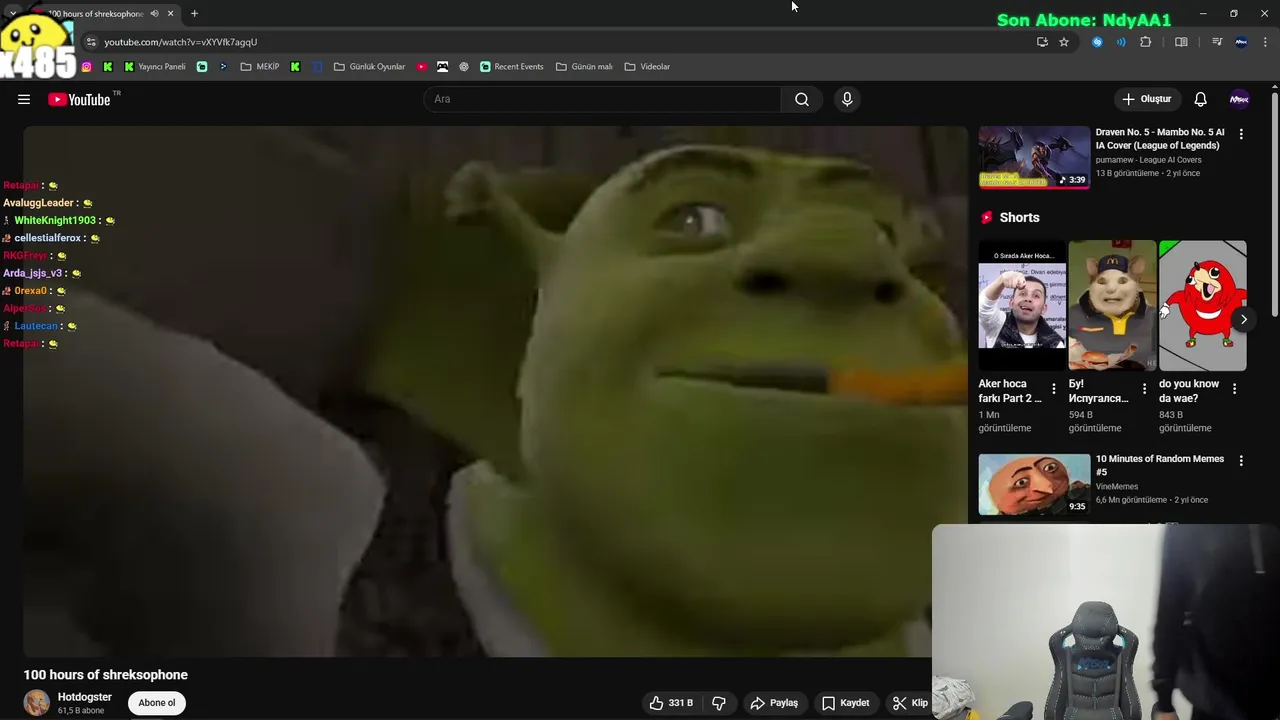
Task: Start voice search with microphone icon
Action: click(847, 99)
